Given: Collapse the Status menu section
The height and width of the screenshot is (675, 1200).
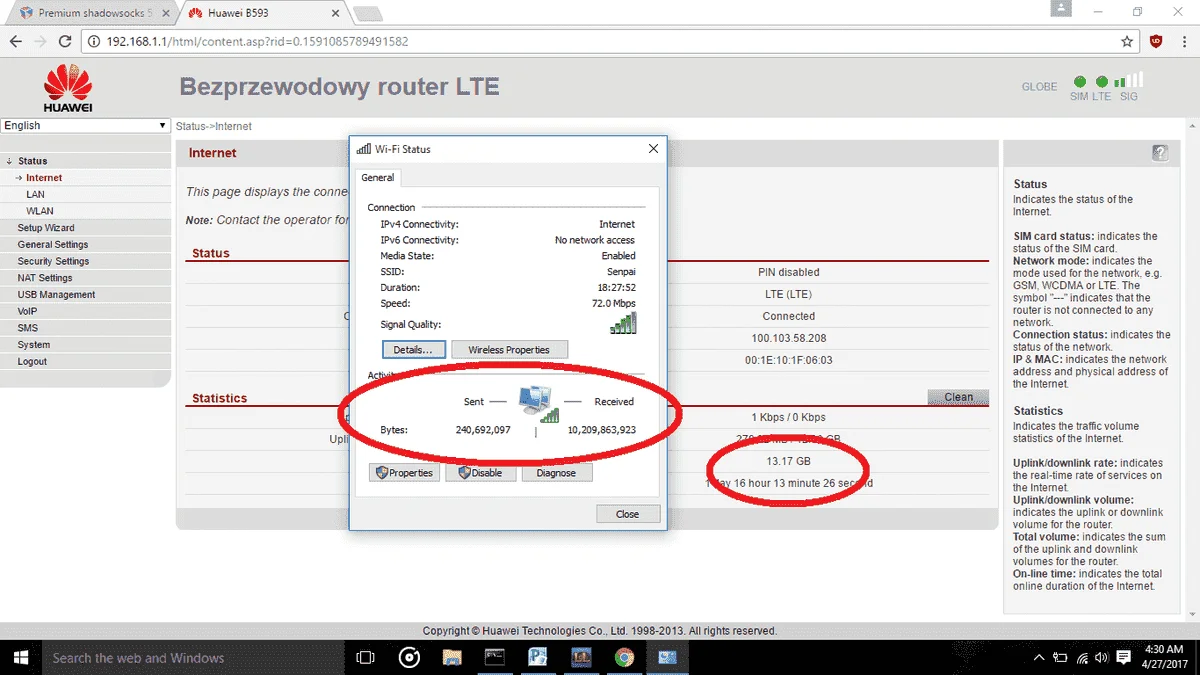Looking at the screenshot, I should (x=32, y=161).
